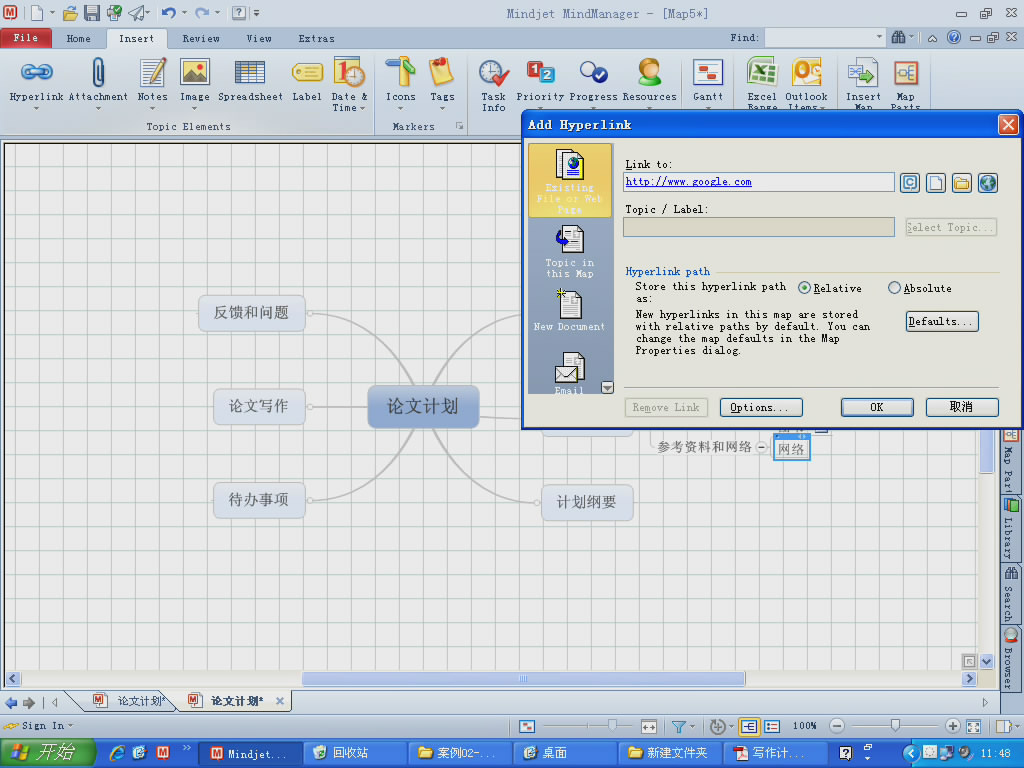Click the Defaults... button

(x=942, y=321)
